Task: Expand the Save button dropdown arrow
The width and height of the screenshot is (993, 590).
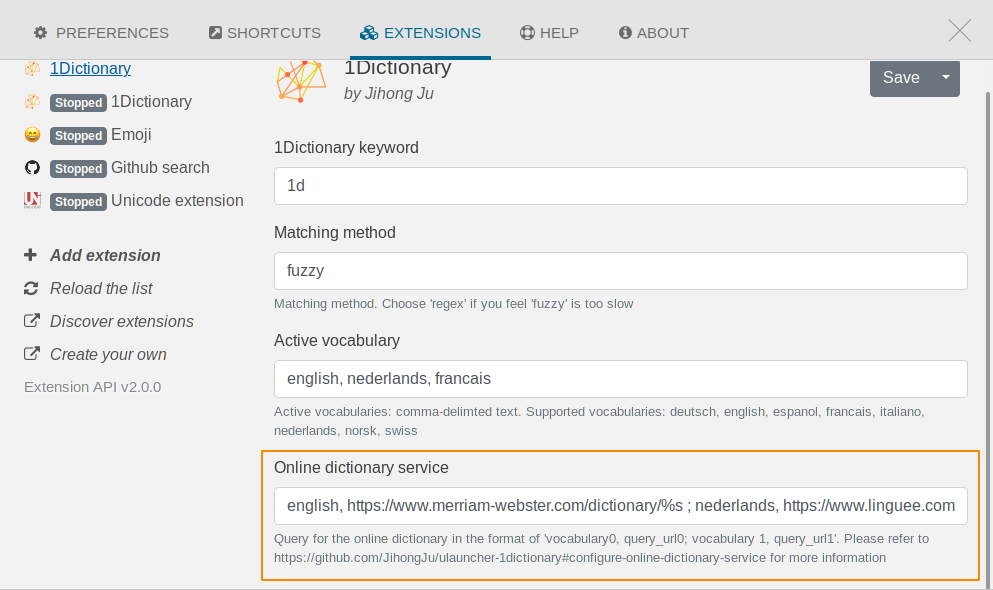Action: tap(946, 78)
